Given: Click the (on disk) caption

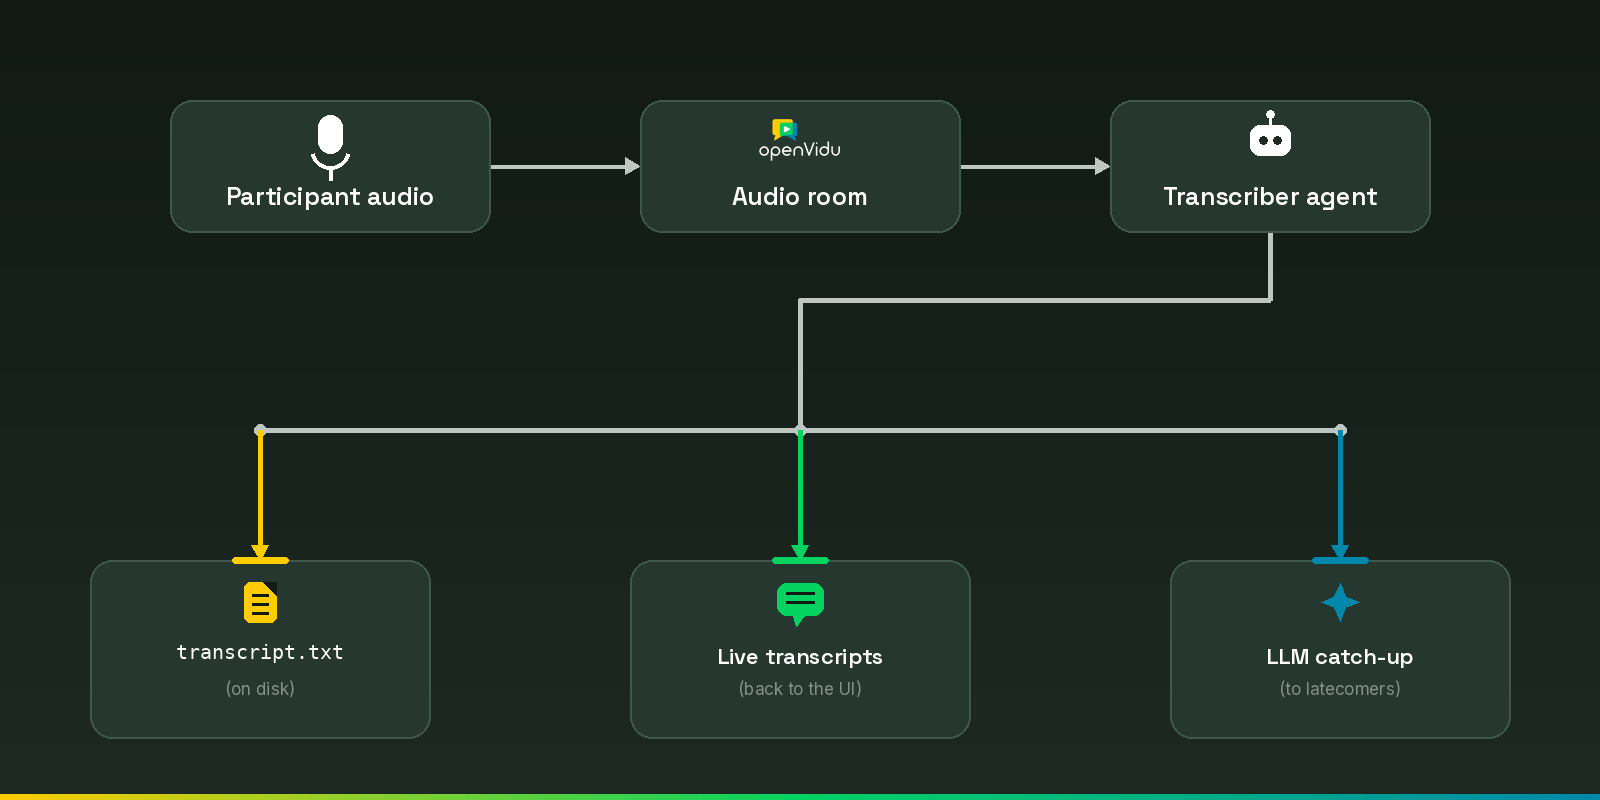Looking at the screenshot, I should tap(260, 689).
